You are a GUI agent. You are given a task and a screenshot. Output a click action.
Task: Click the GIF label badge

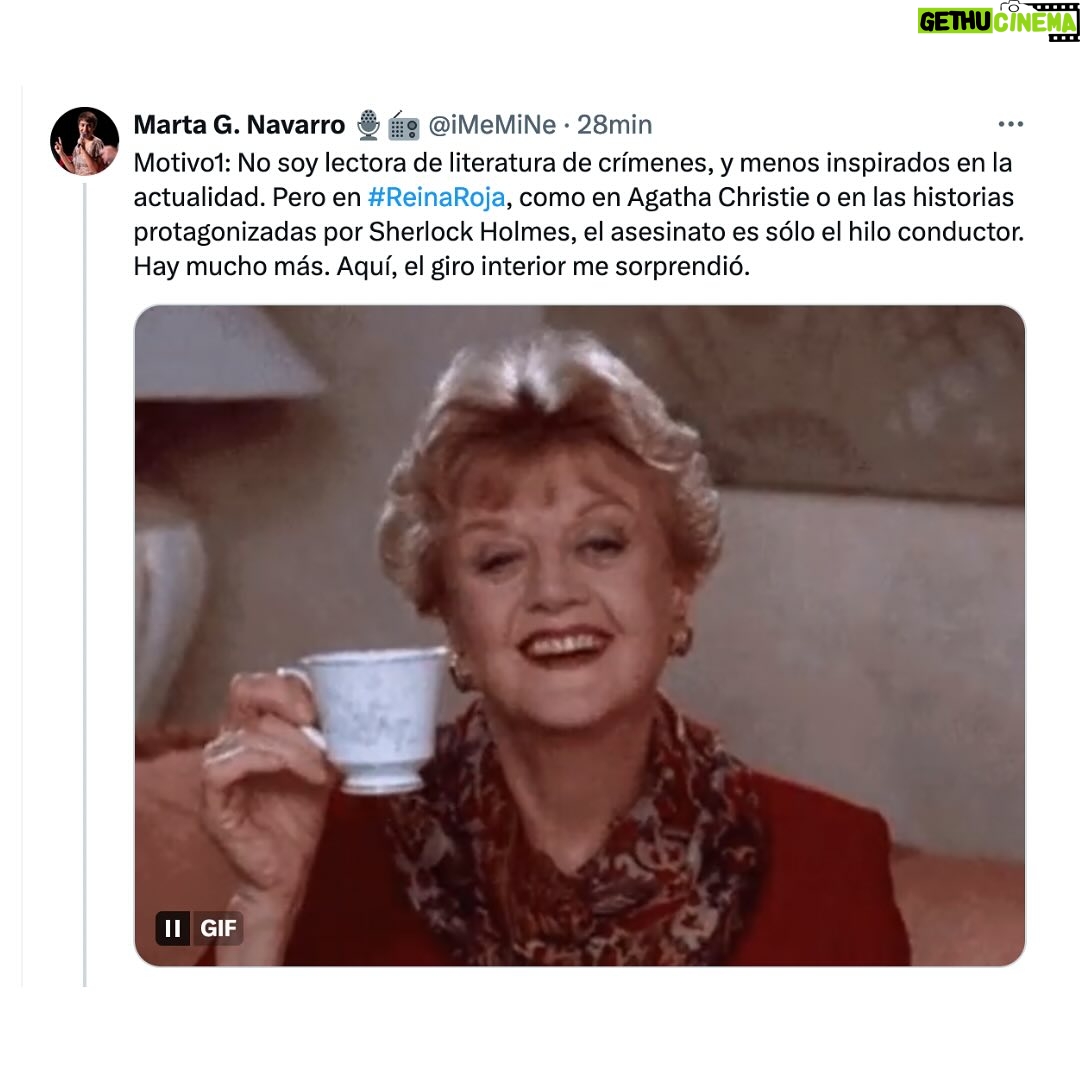coord(218,928)
